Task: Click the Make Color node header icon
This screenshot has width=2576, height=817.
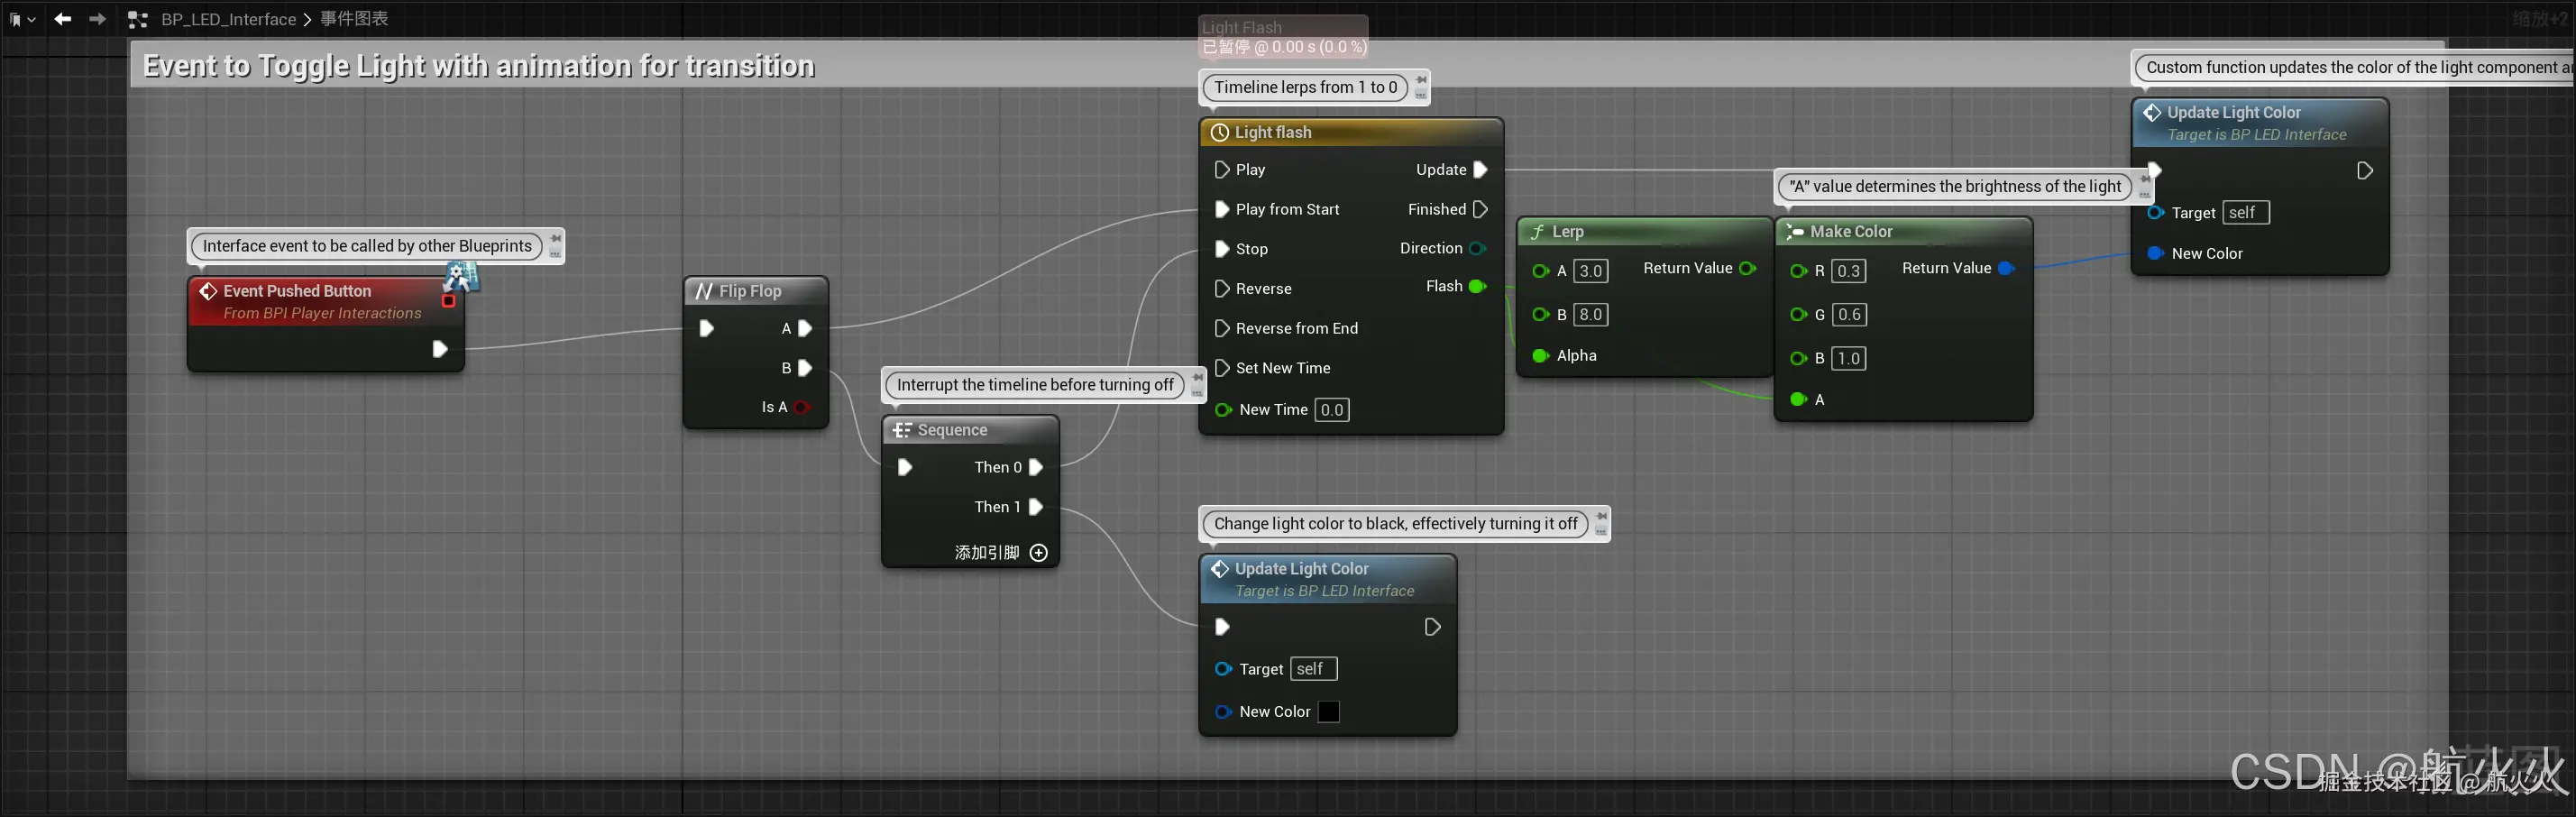Action: pyautogui.click(x=1795, y=232)
